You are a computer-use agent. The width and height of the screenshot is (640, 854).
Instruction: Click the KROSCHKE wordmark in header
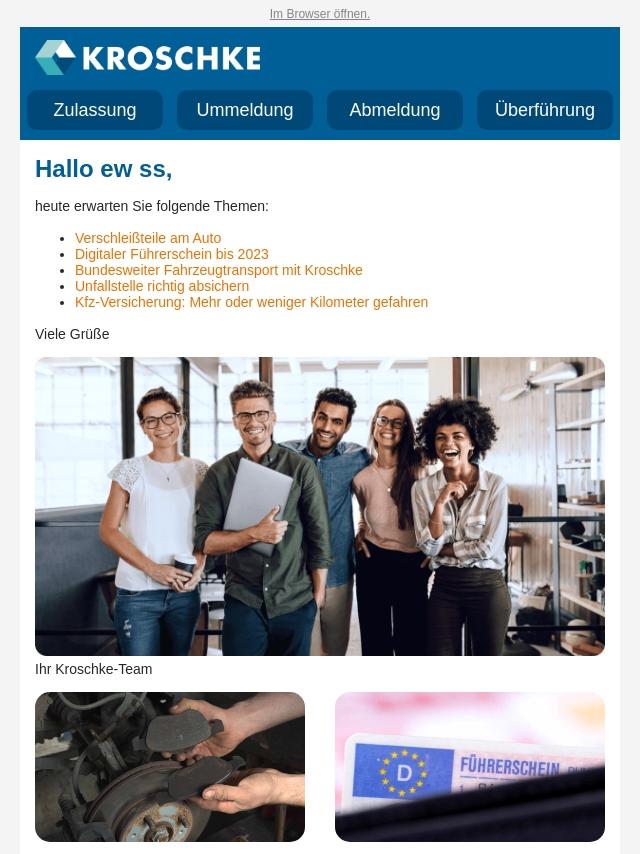[x=172, y=58]
